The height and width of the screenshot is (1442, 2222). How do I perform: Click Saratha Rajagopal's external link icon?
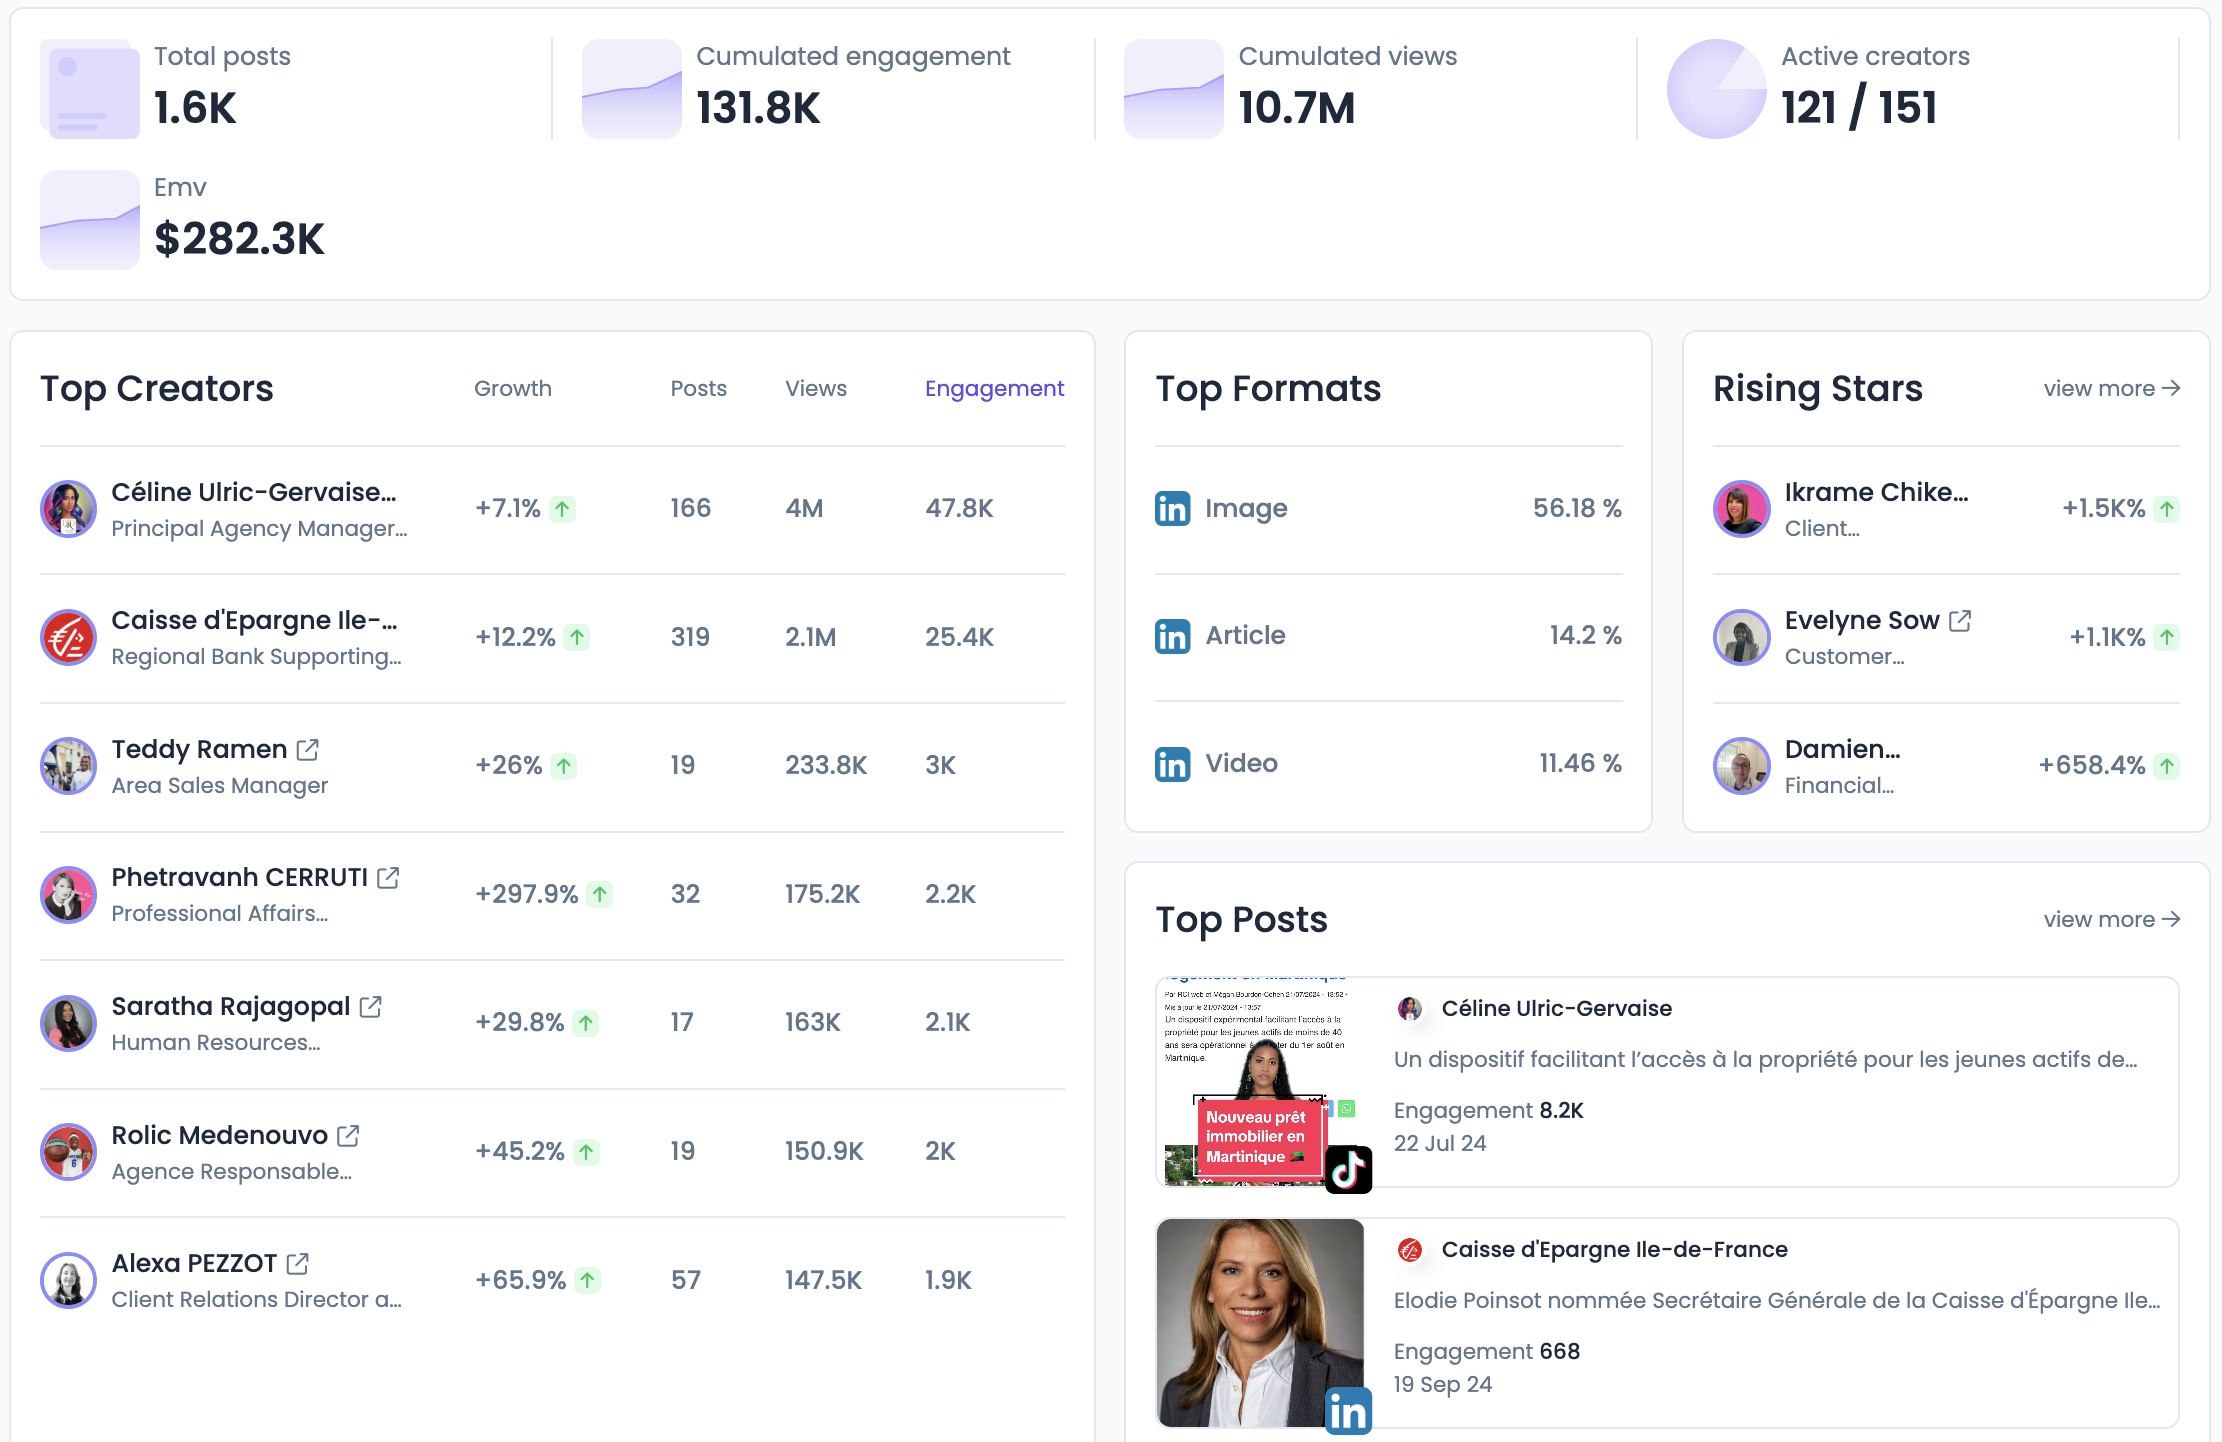pos(370,1007)
